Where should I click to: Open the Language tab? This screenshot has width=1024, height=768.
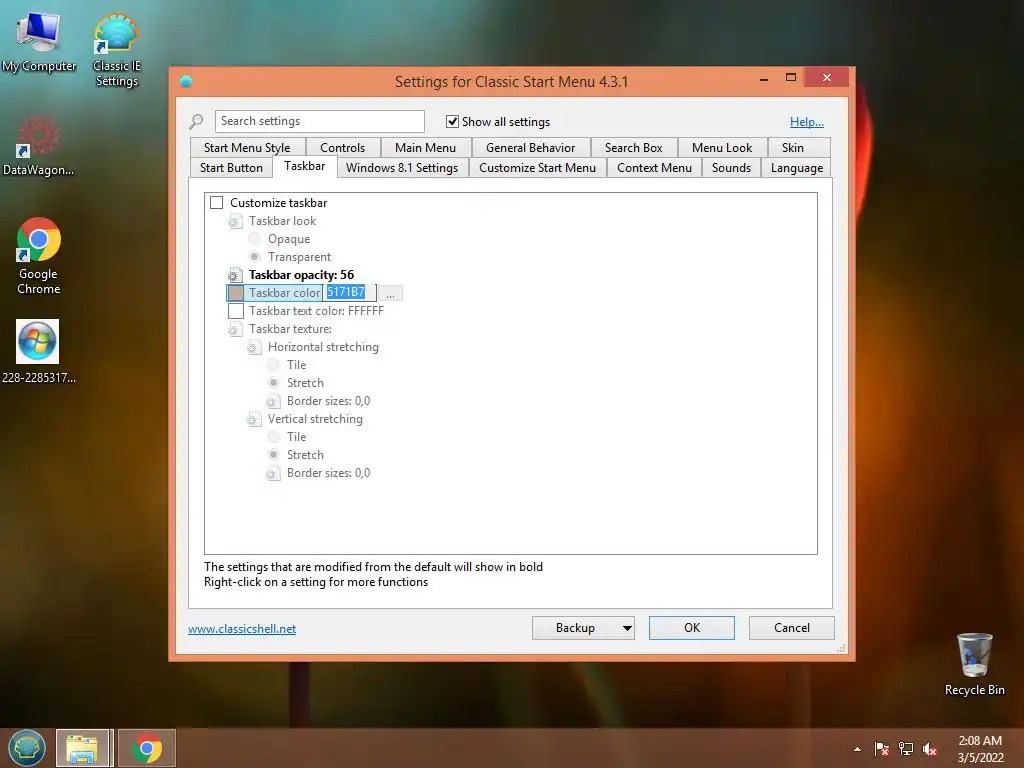tap(797, 168)
